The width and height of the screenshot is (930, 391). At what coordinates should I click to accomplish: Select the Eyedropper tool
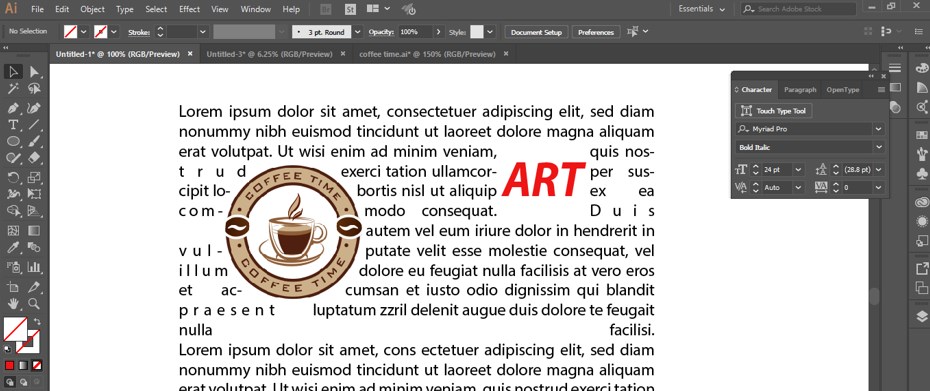tap(13, 247)
